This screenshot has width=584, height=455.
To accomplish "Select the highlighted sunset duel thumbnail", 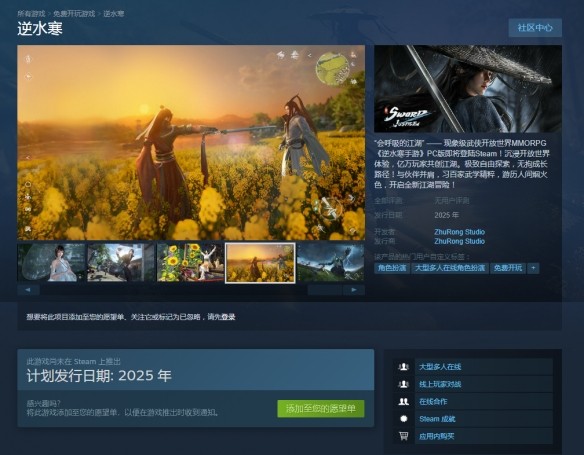I will click(260, 263).
